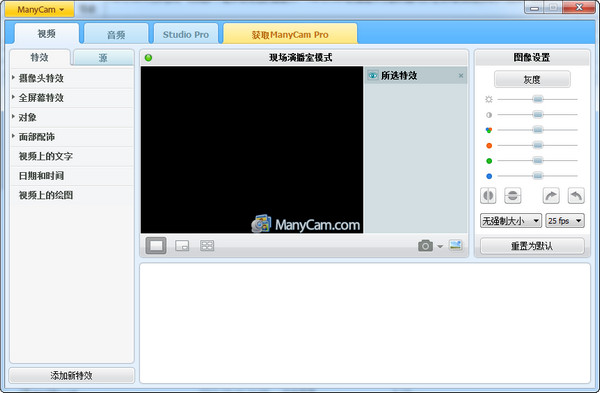Image resolution: width=600 pixels, height=393 pixels.
Task: Expand the 面部配饰 category
Action: tap(72, 137)
